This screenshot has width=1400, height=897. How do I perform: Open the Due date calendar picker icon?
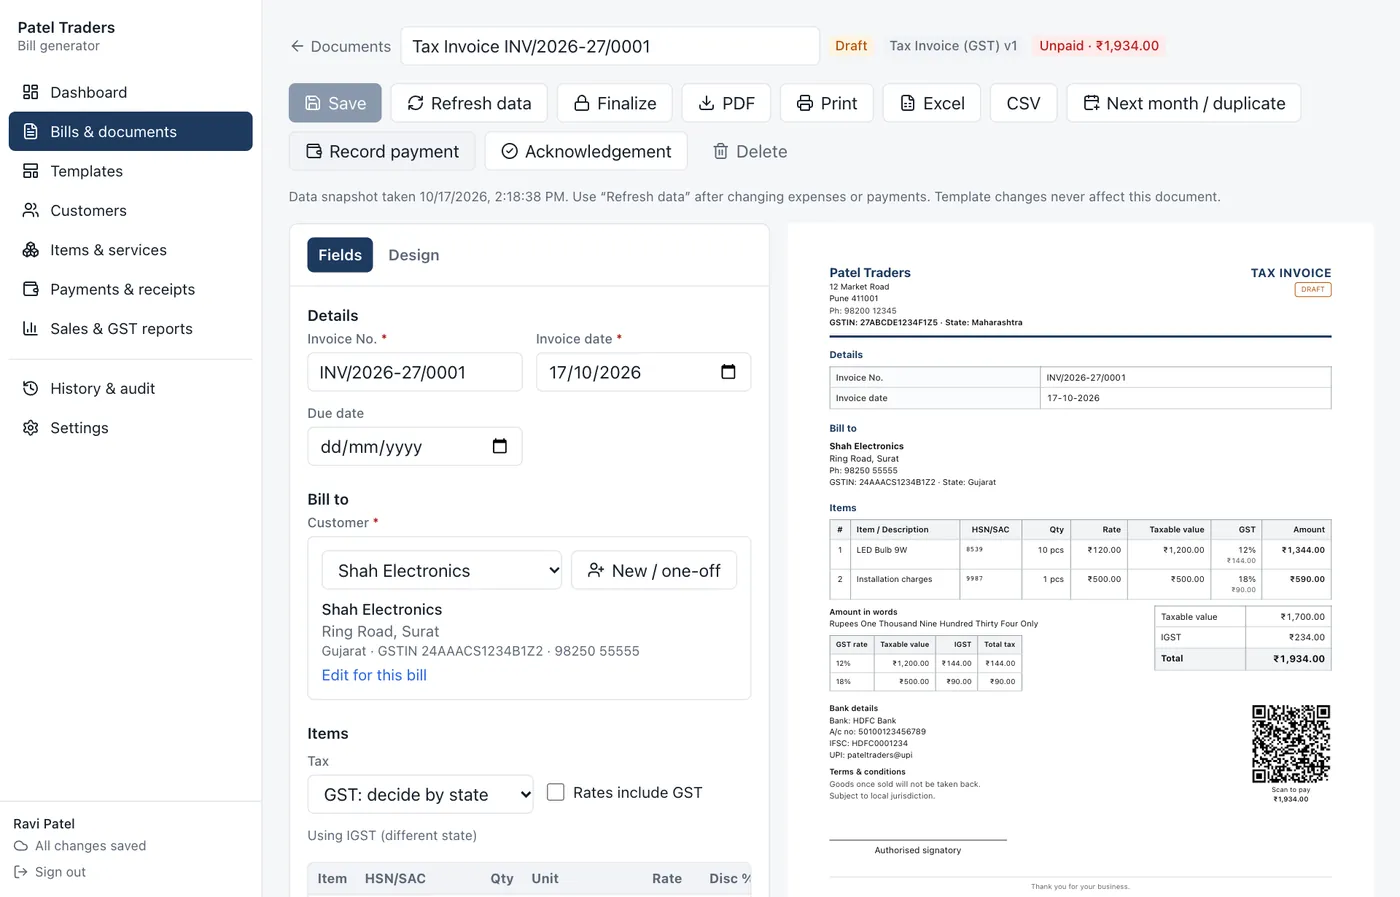pyautogui.click(x=500, y=446)
